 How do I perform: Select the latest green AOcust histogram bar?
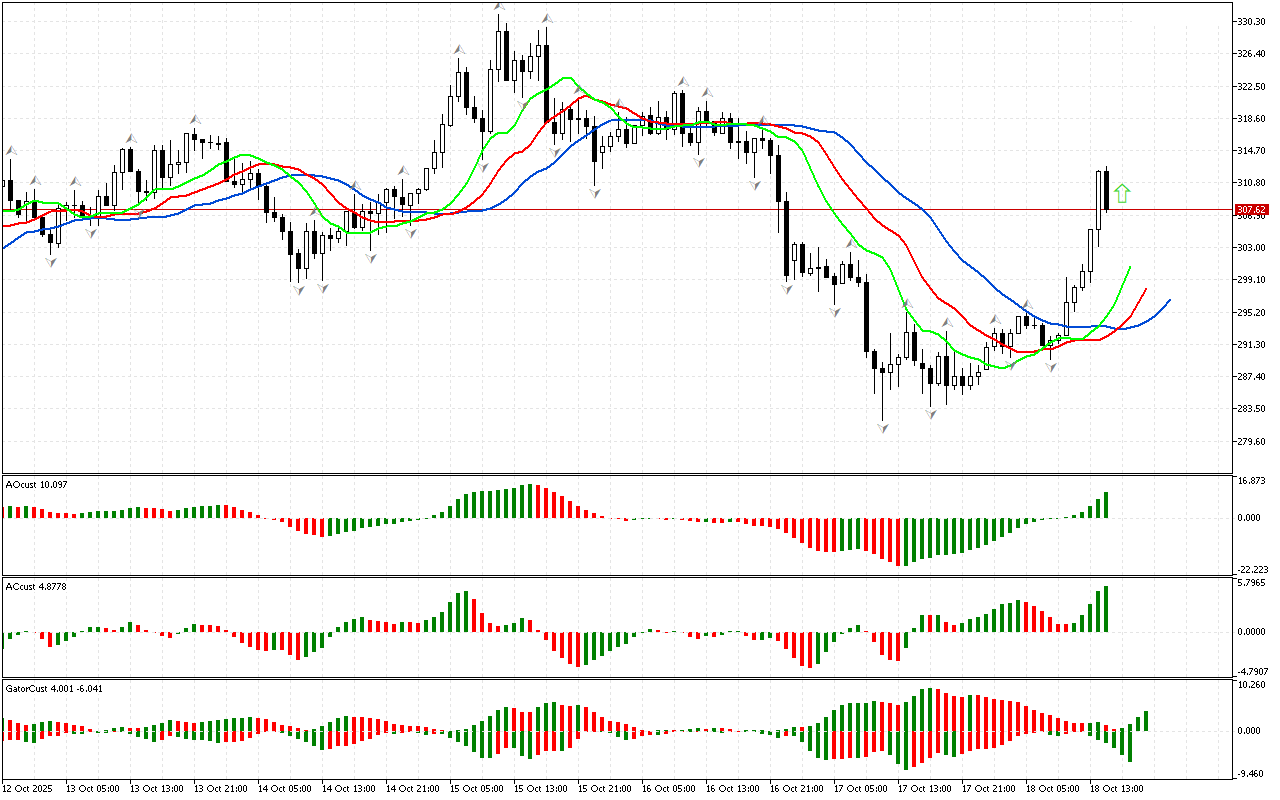[1107, 505]
